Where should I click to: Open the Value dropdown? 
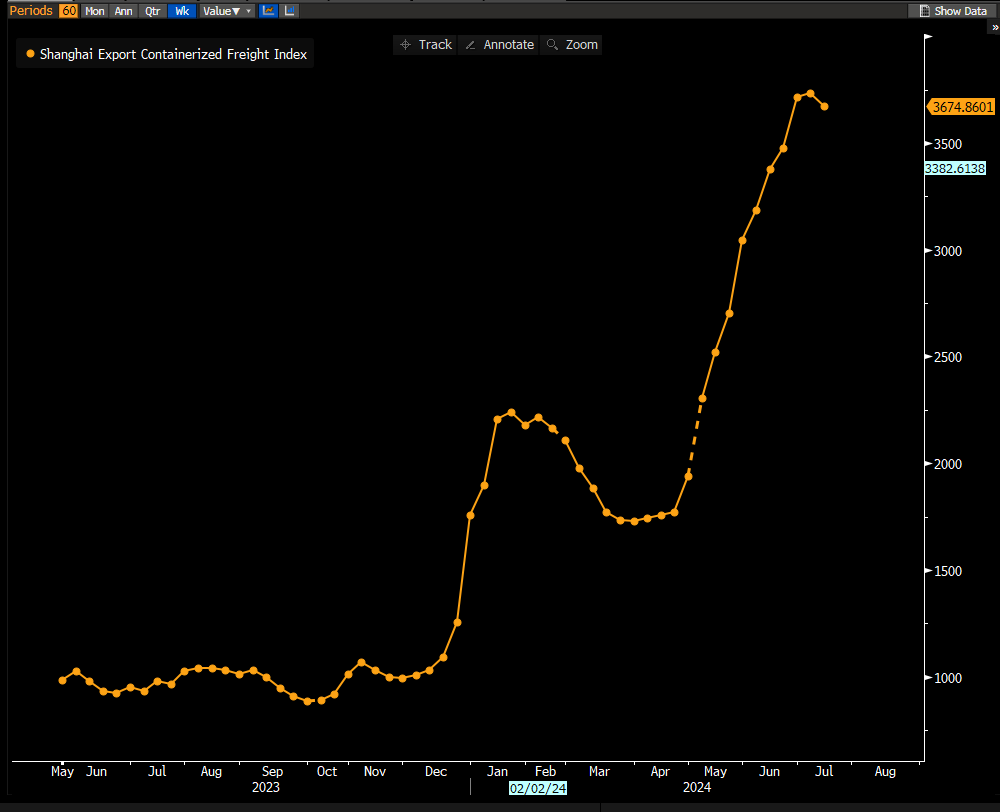pos(221,11)
